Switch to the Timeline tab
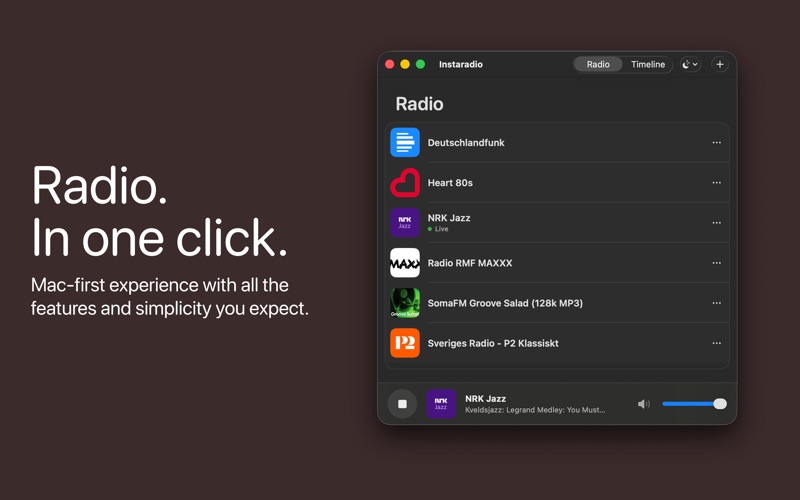The image size is (800, 500). click(x=647, y=64)
